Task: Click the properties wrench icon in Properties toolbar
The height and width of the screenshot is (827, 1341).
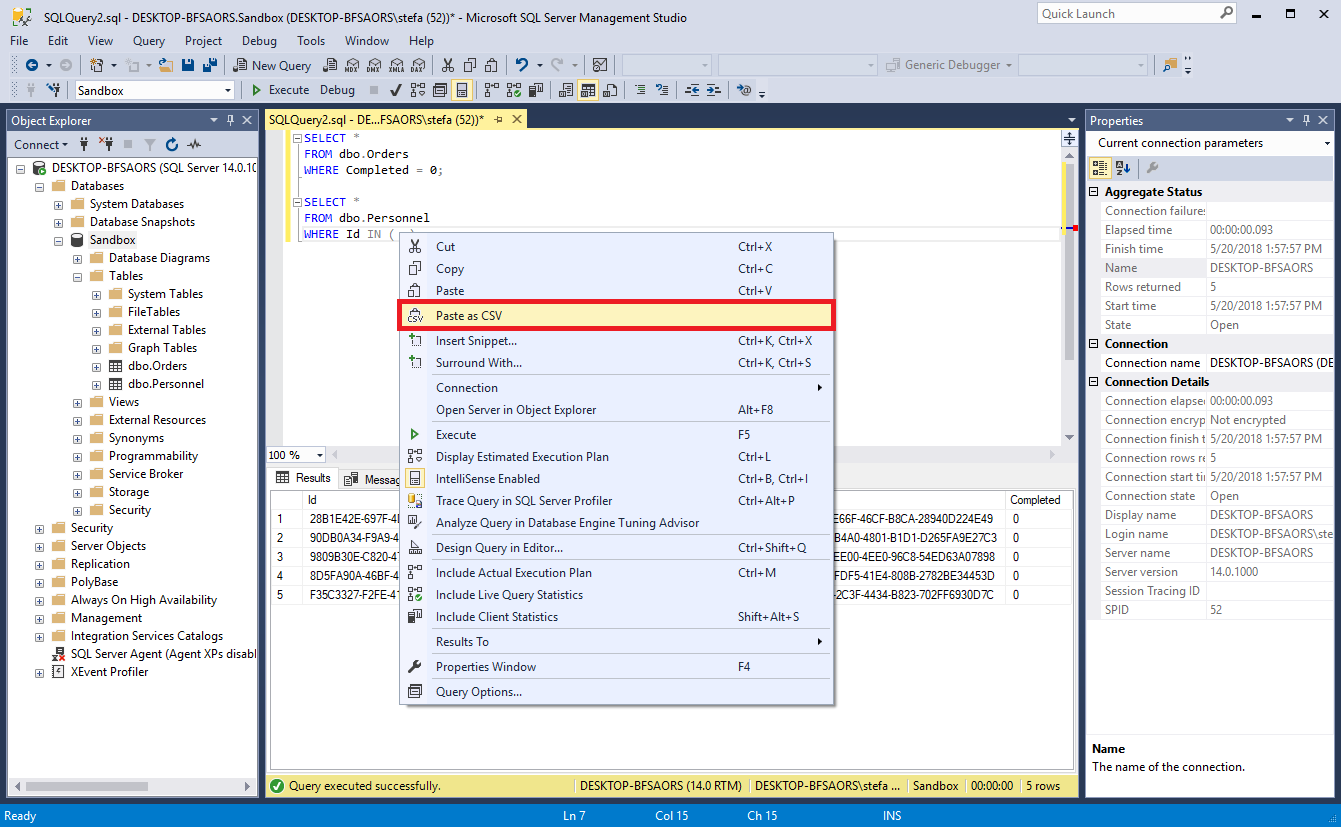Action: [x=1153, y=168]
